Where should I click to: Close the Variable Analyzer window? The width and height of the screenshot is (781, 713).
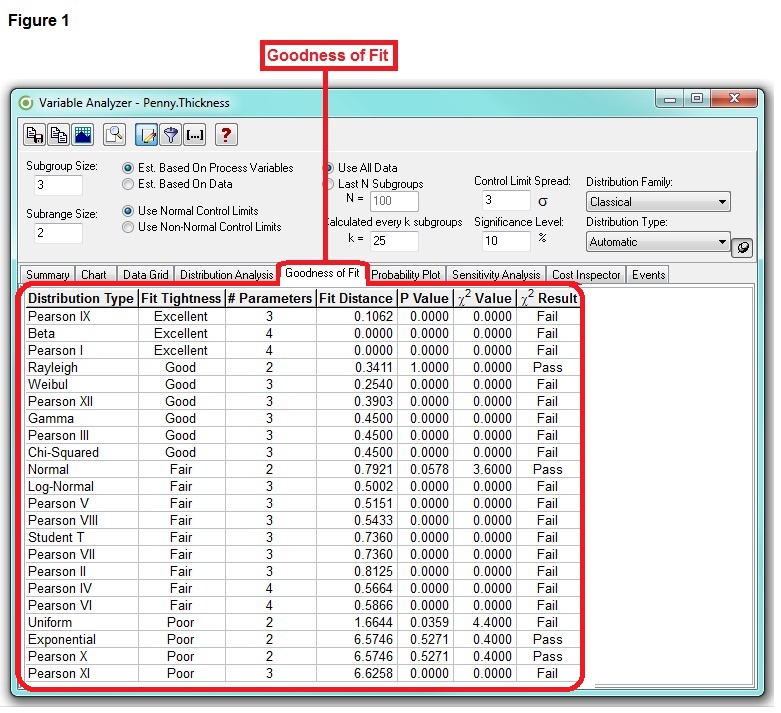point(734,99)
